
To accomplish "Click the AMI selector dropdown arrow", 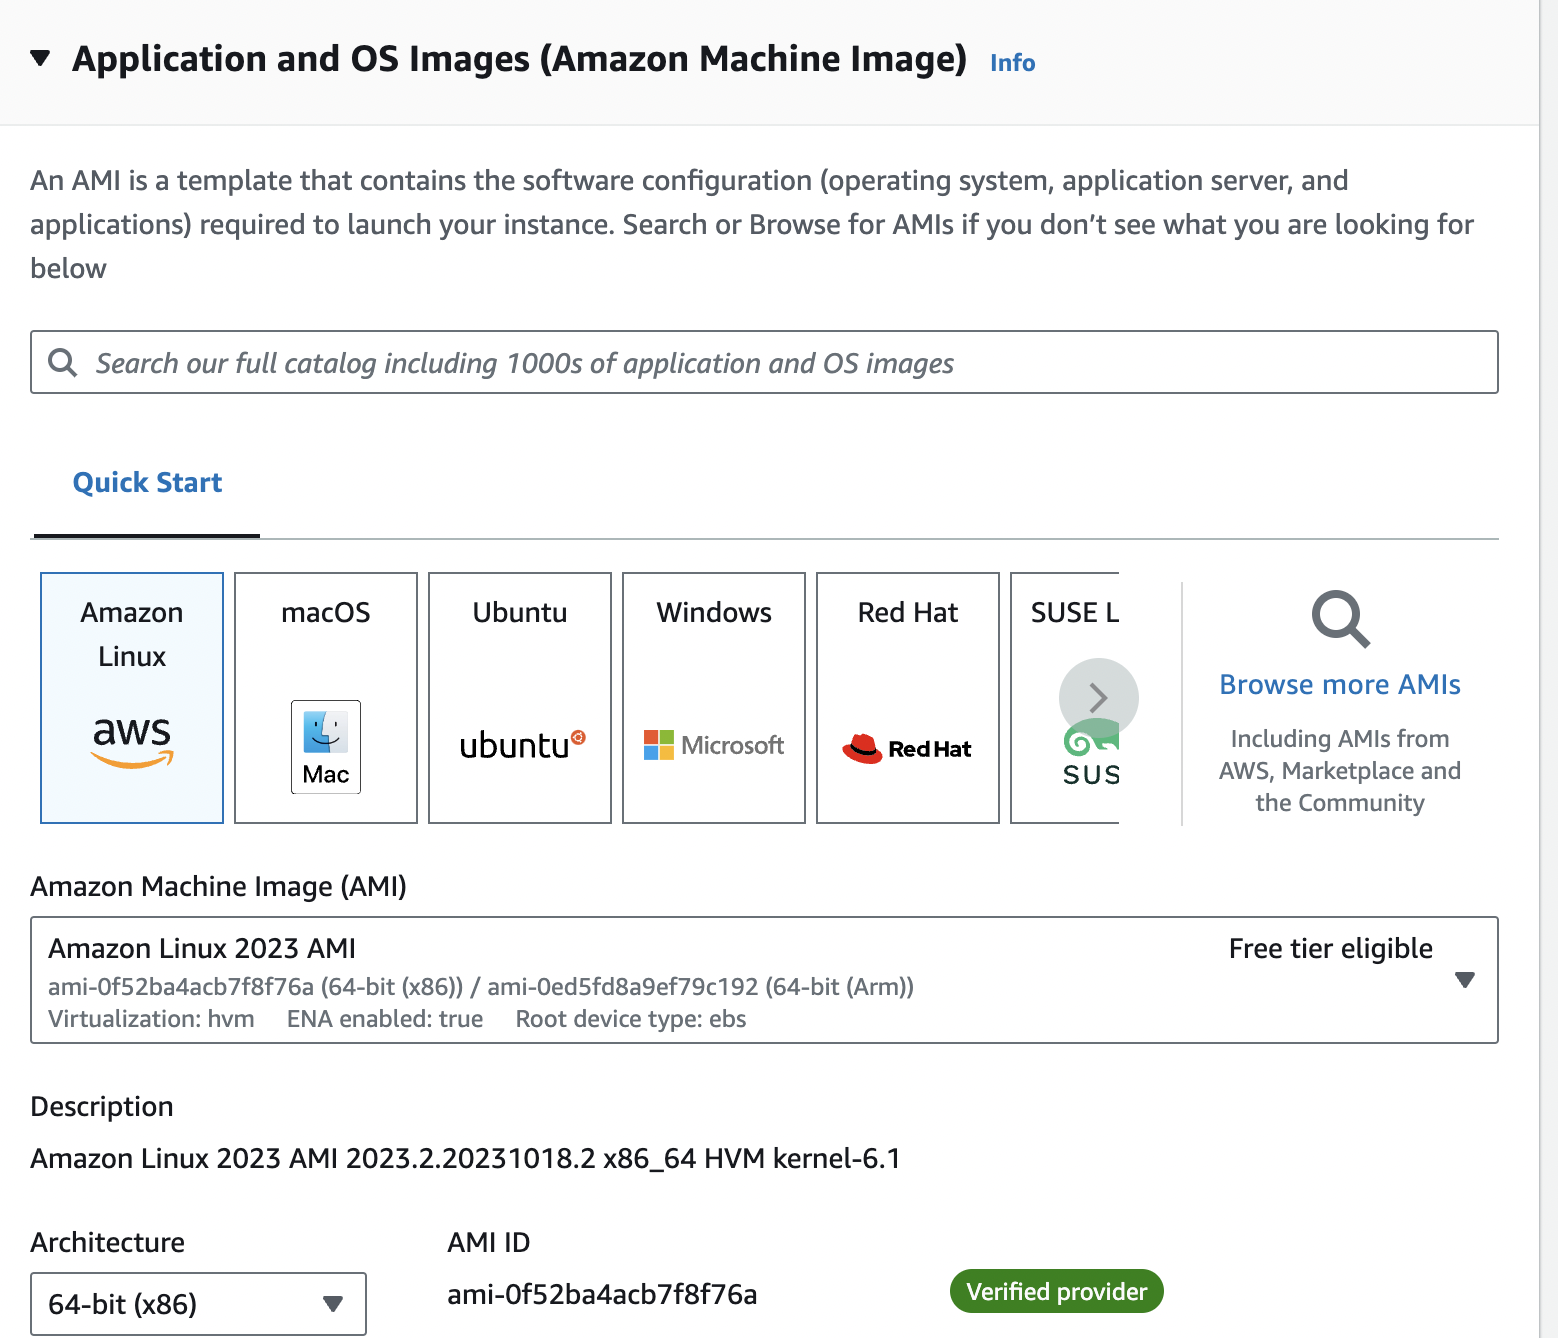I will coord(1465,980).
